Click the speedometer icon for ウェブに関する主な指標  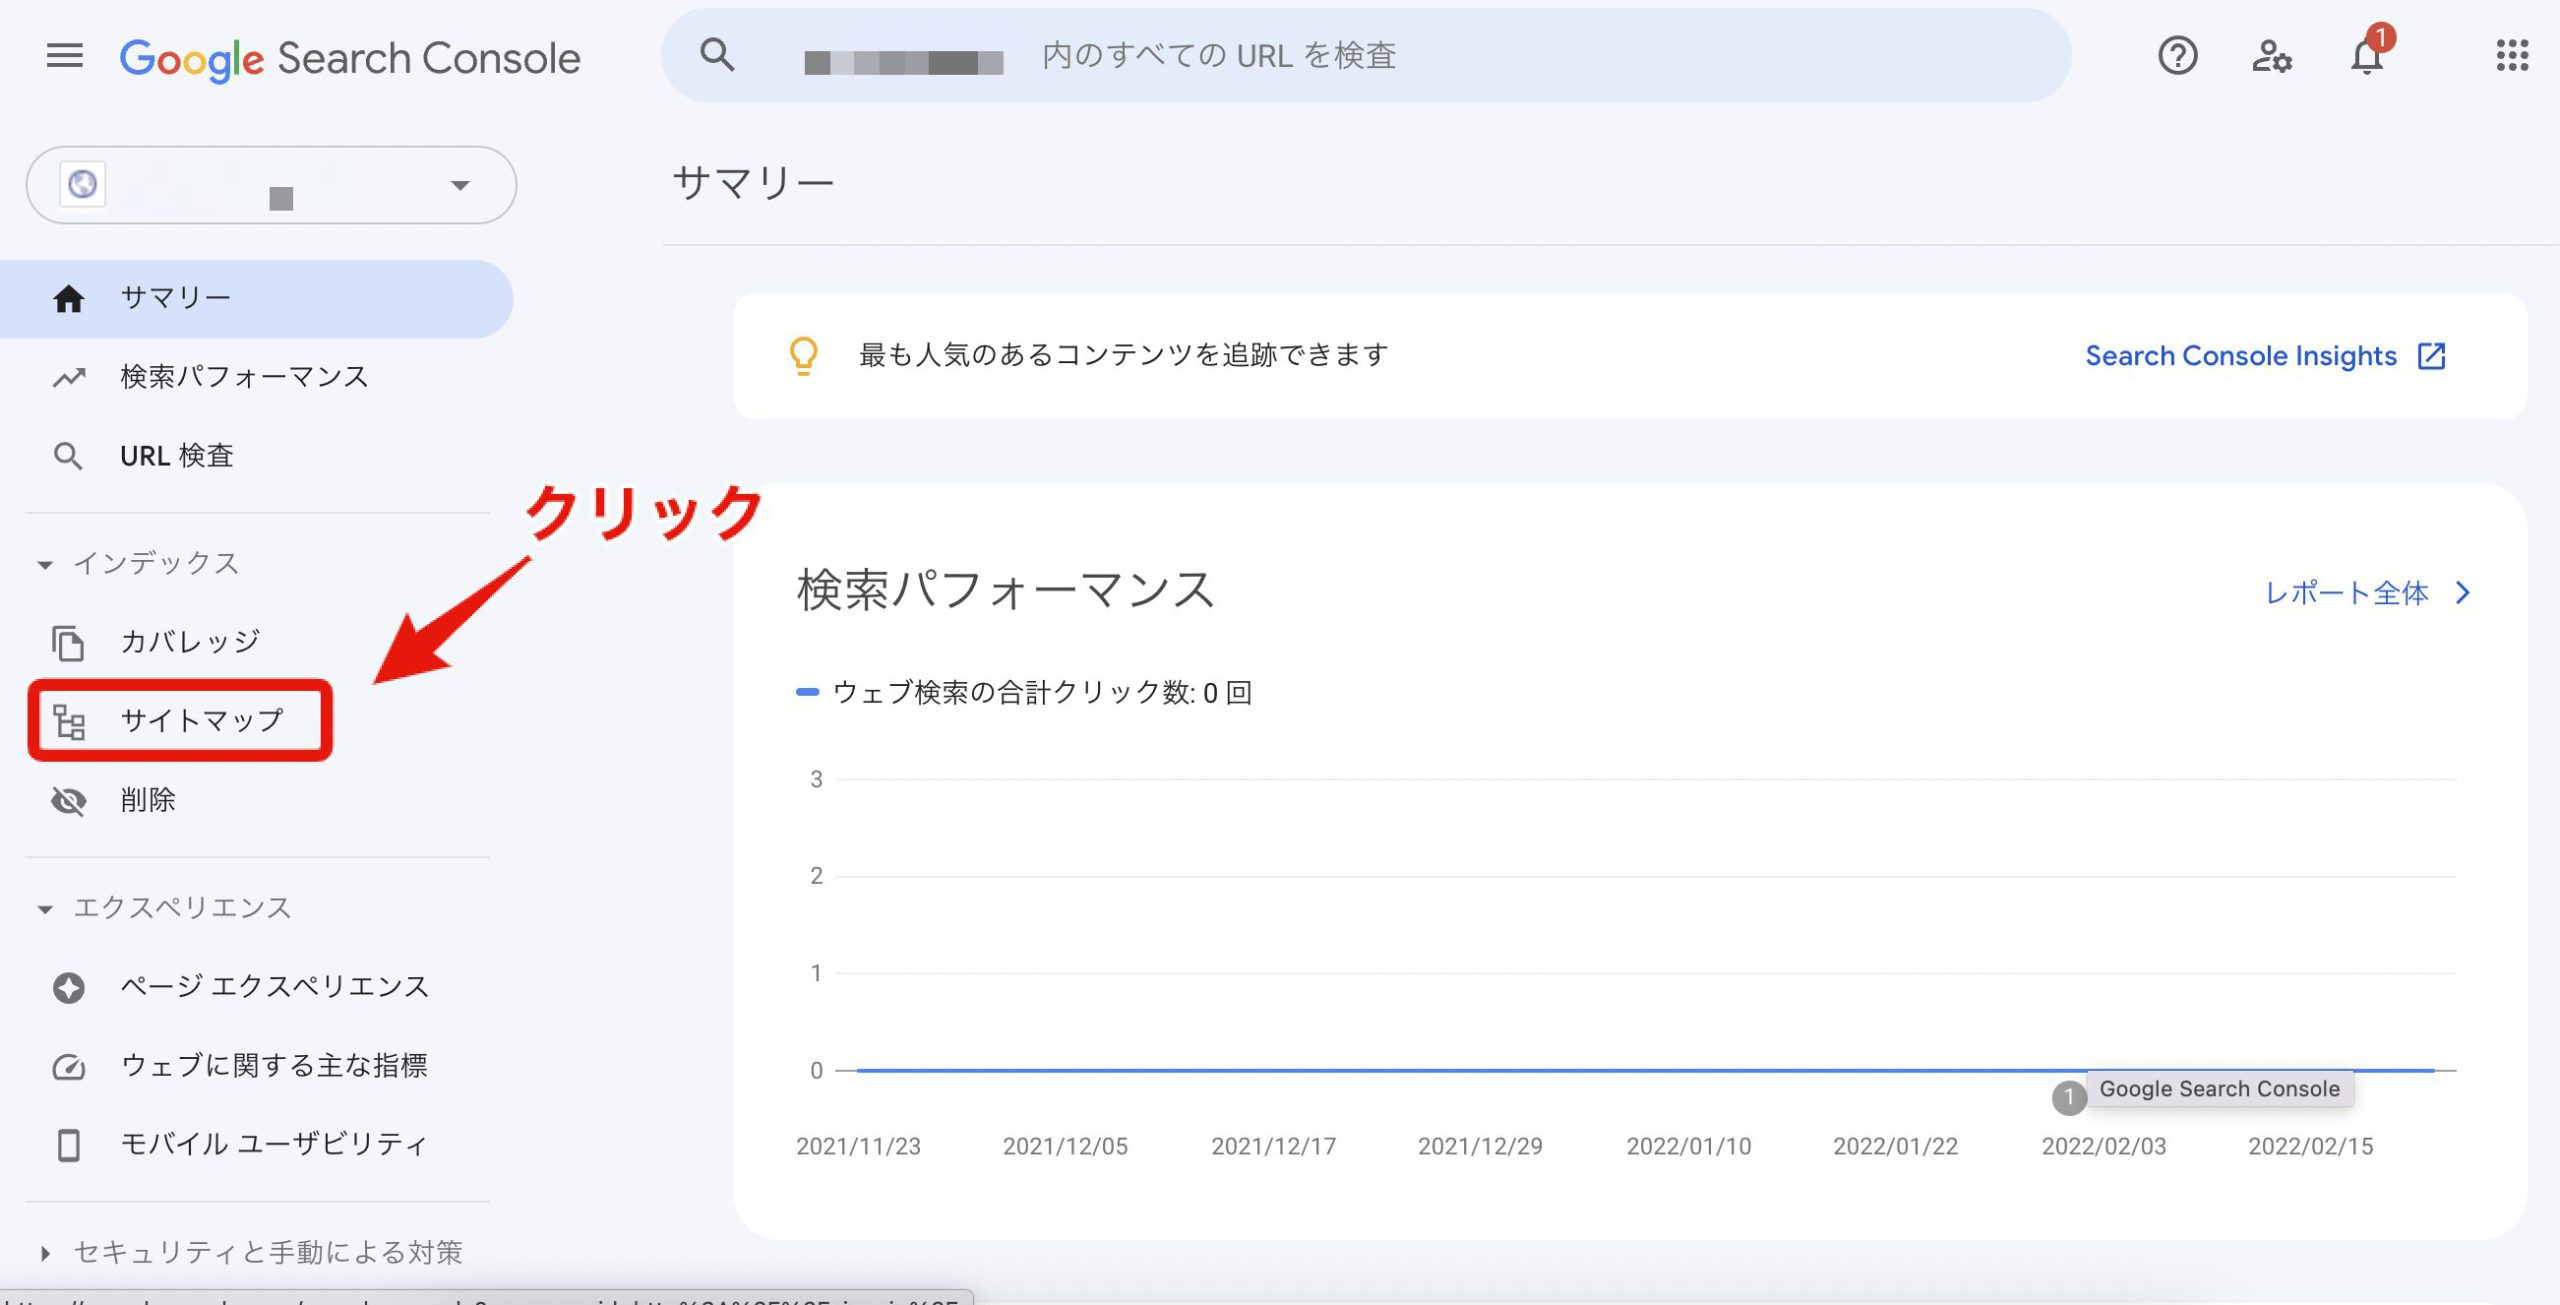(x=69, y=1067)
